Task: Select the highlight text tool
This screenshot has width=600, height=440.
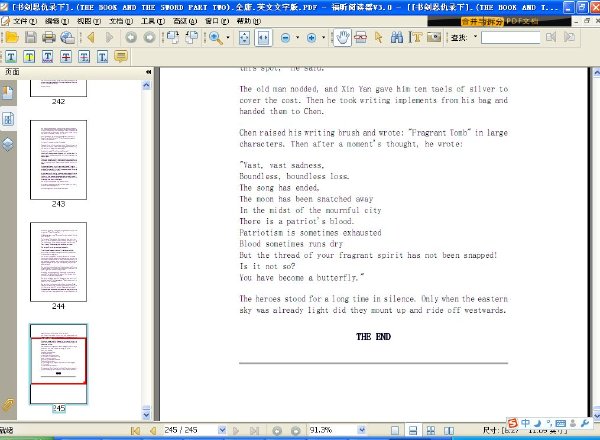Action: 11,57
